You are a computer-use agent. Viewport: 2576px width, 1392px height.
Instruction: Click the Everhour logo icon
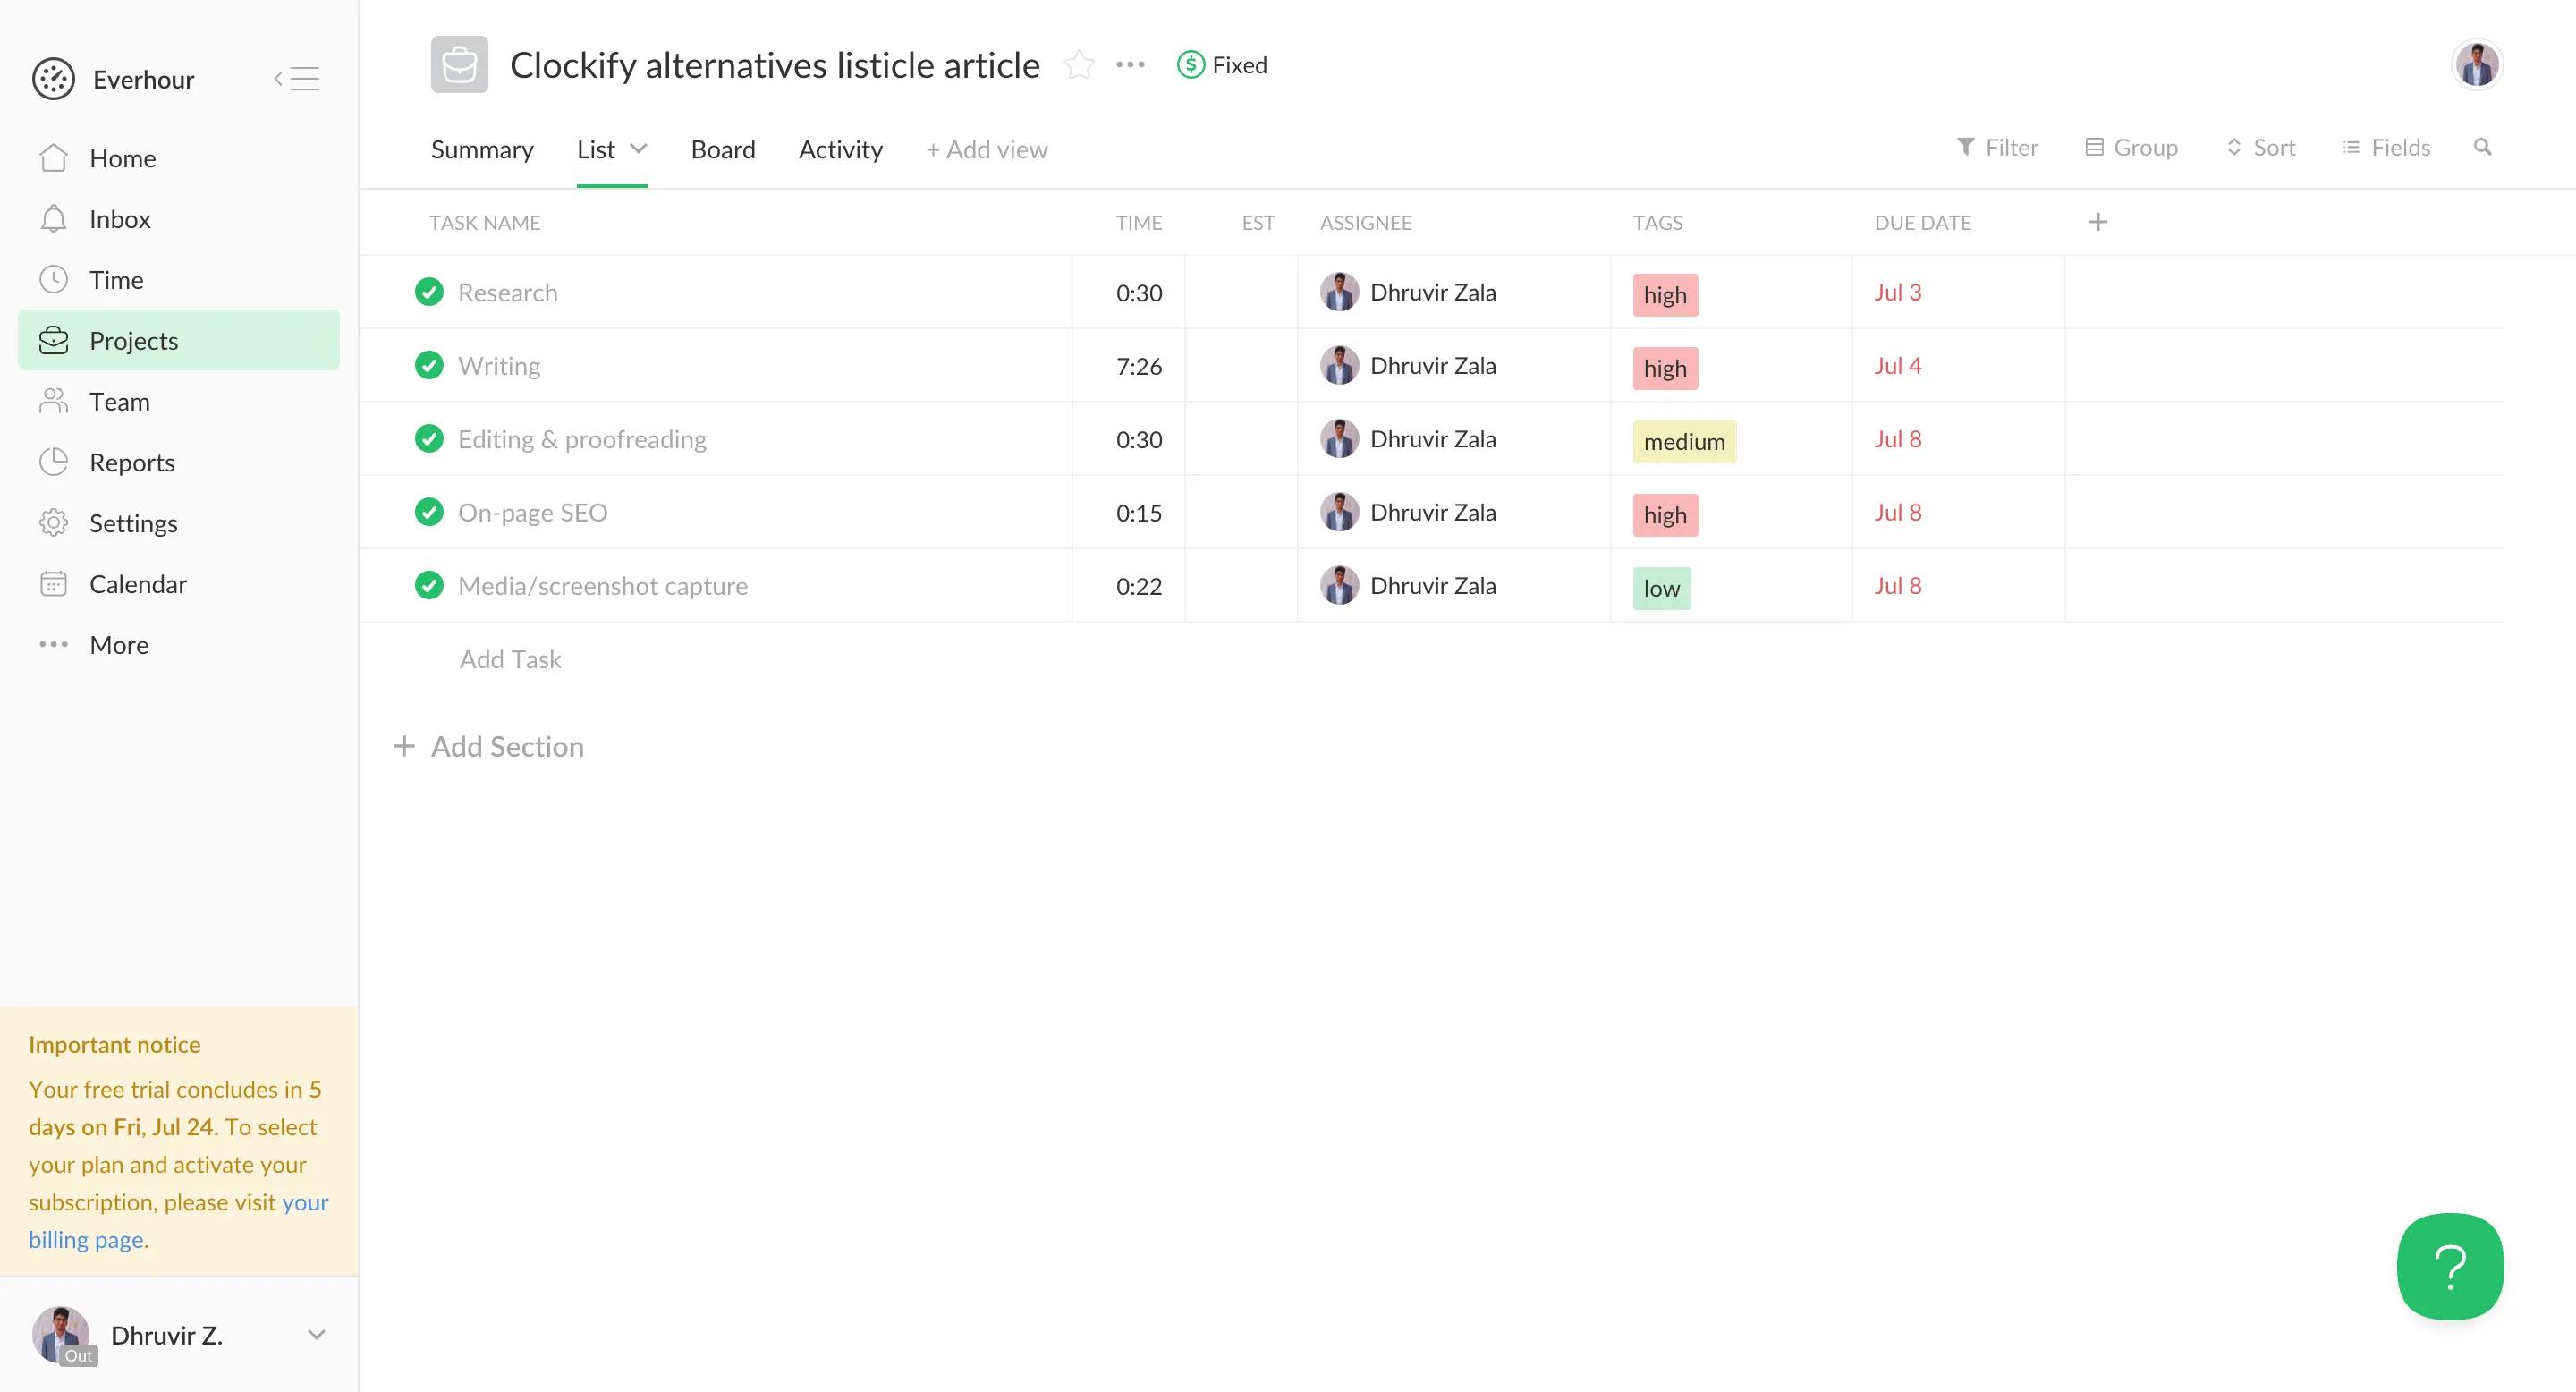point(53,79)
